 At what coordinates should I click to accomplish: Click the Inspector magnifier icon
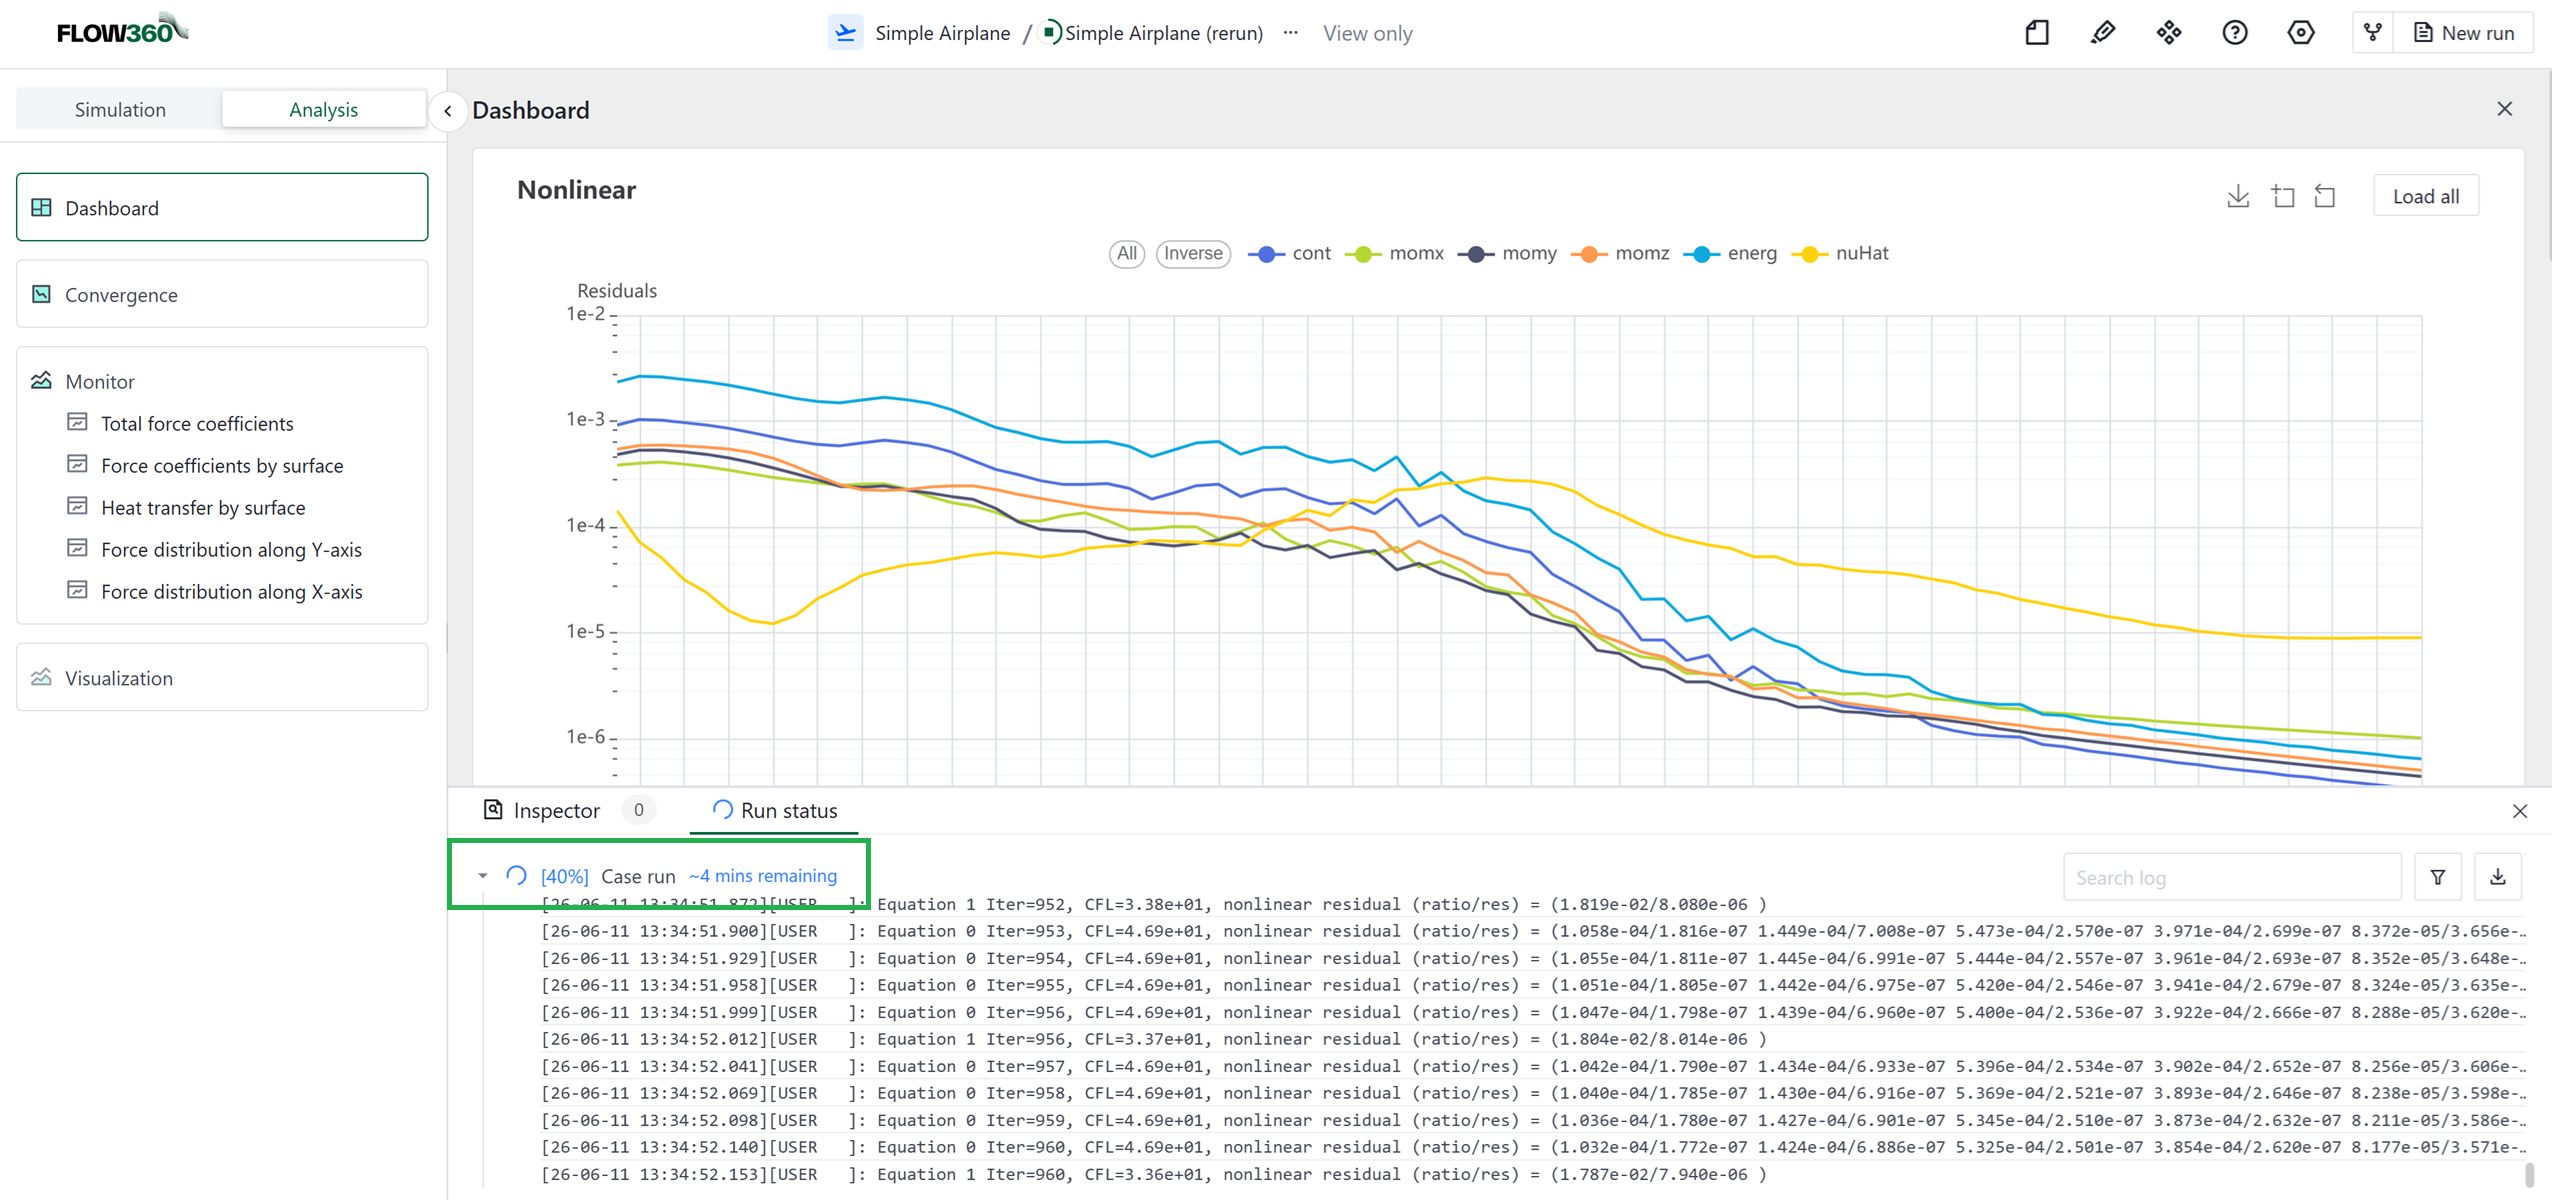click(493, 810)
